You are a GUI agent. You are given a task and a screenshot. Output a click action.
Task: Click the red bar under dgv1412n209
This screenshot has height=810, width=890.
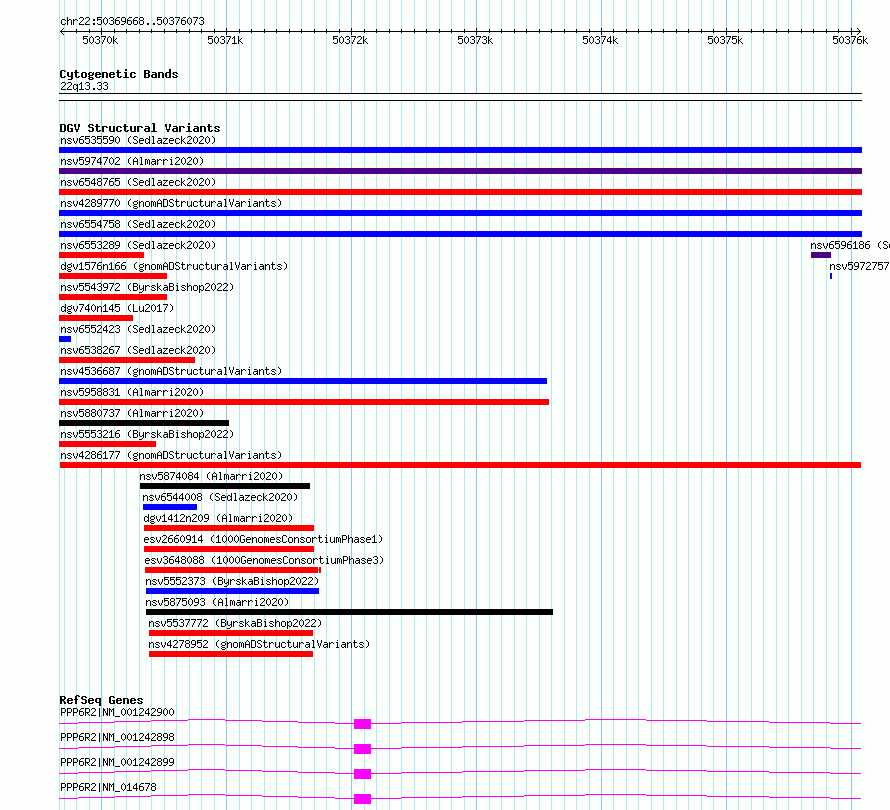coord(229,528)
